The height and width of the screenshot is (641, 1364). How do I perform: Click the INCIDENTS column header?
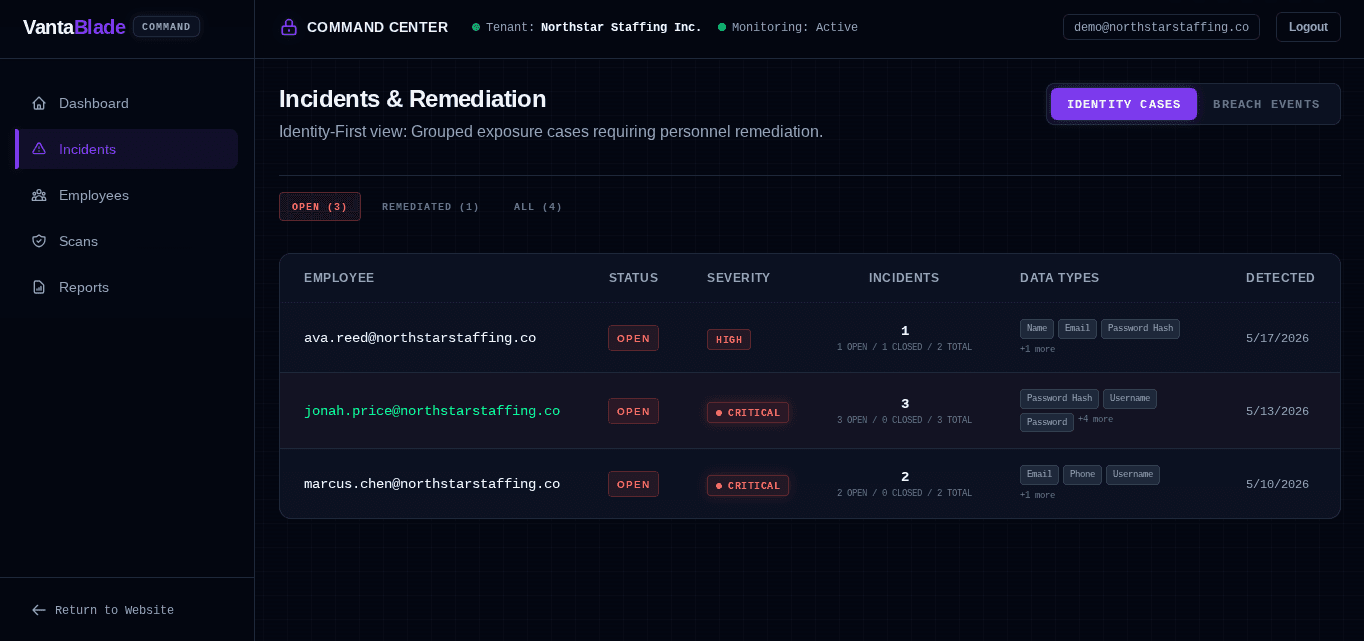(904, 278)
